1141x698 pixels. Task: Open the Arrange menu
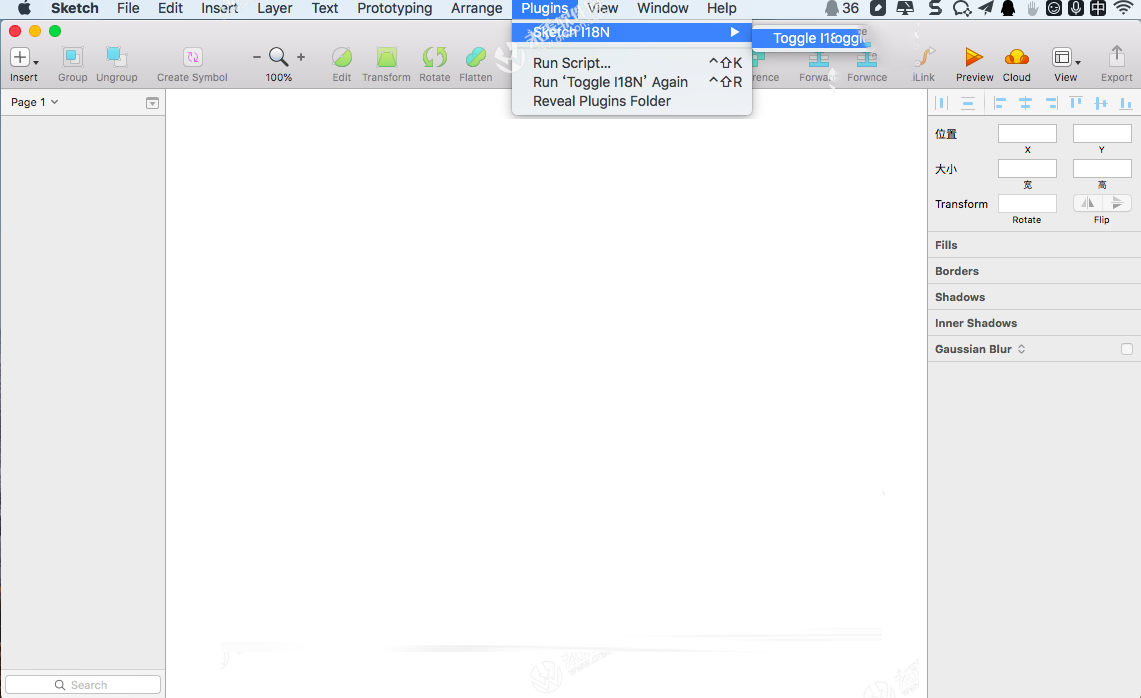click(x=477, y=8)
